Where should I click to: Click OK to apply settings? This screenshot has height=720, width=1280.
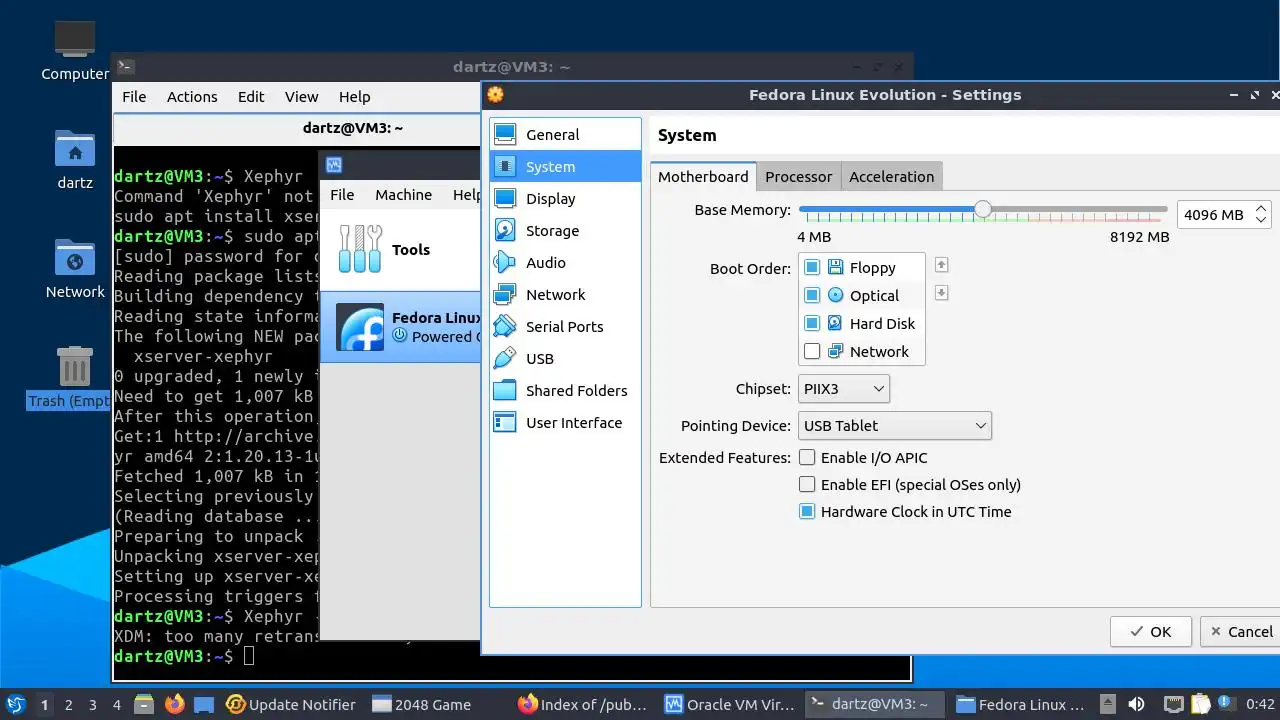(x=1150, y=631)
